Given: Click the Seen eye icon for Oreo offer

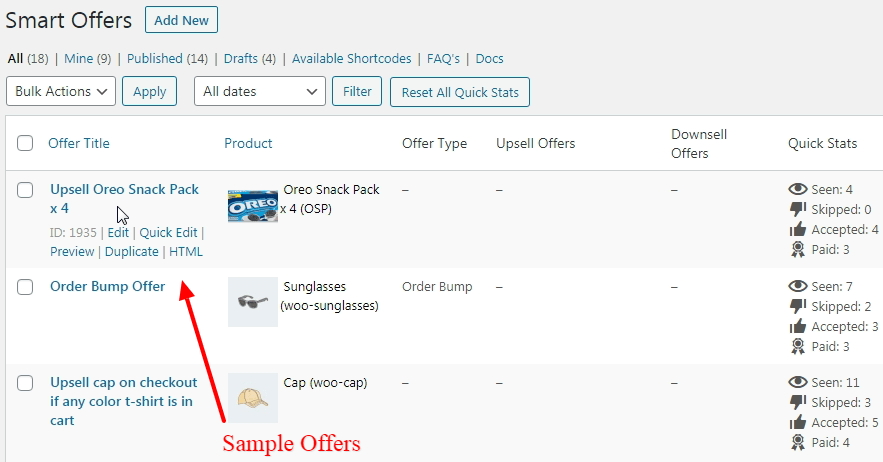Looking at the screenshot, I should pyautogui.click(x=797, y=189).
